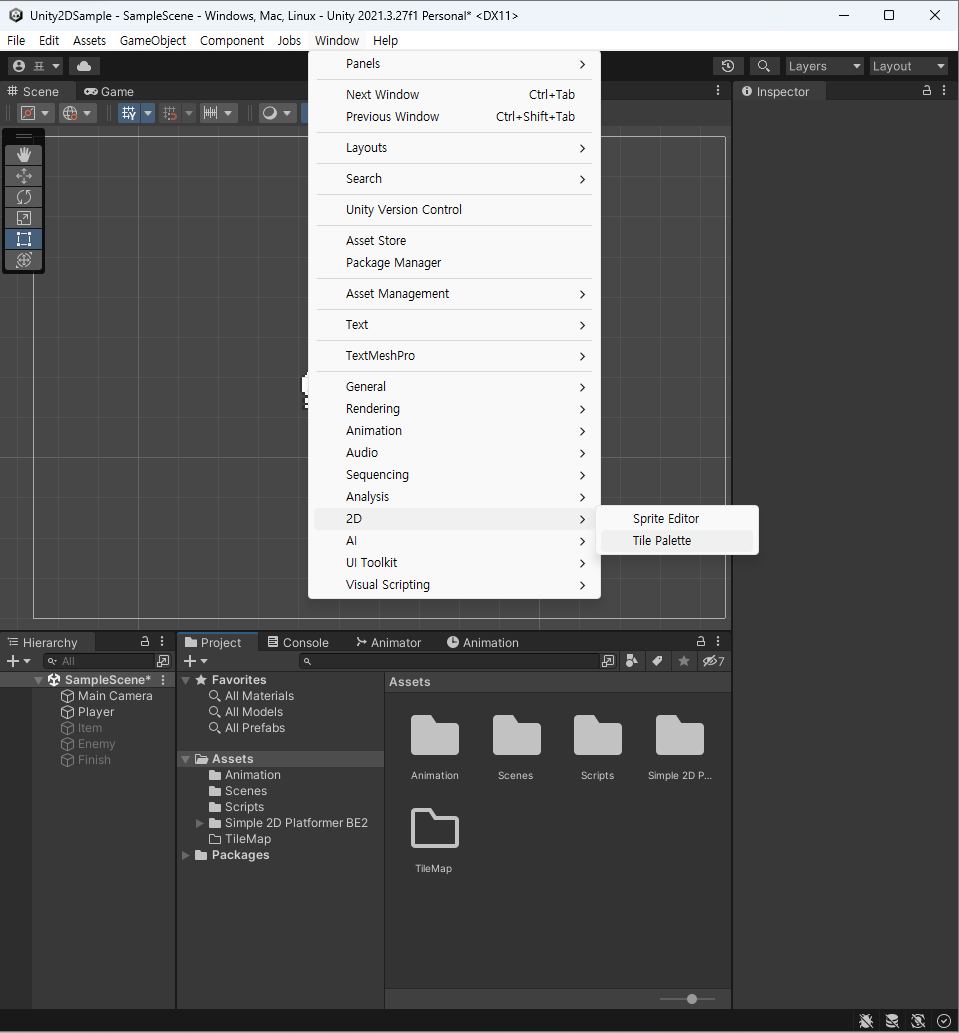Click the Save search star icon

pos(684,661)
